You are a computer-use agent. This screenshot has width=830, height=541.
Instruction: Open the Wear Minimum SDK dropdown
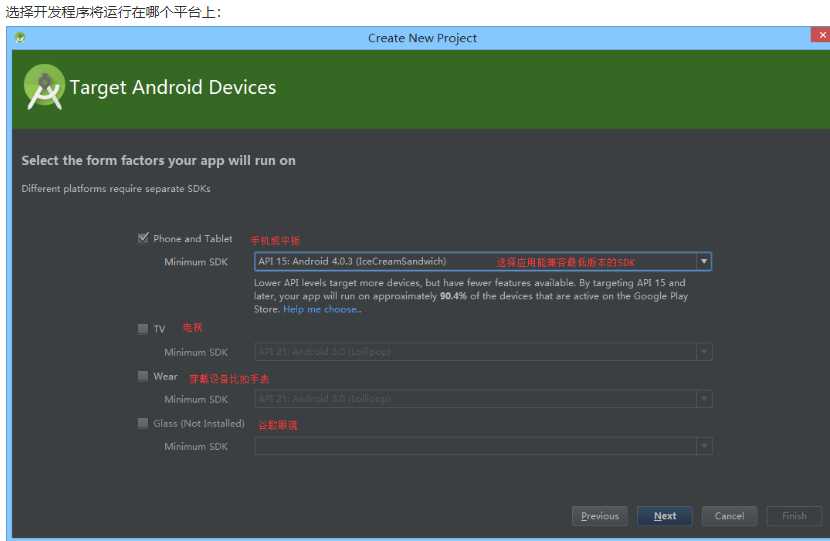pos(483,399)
